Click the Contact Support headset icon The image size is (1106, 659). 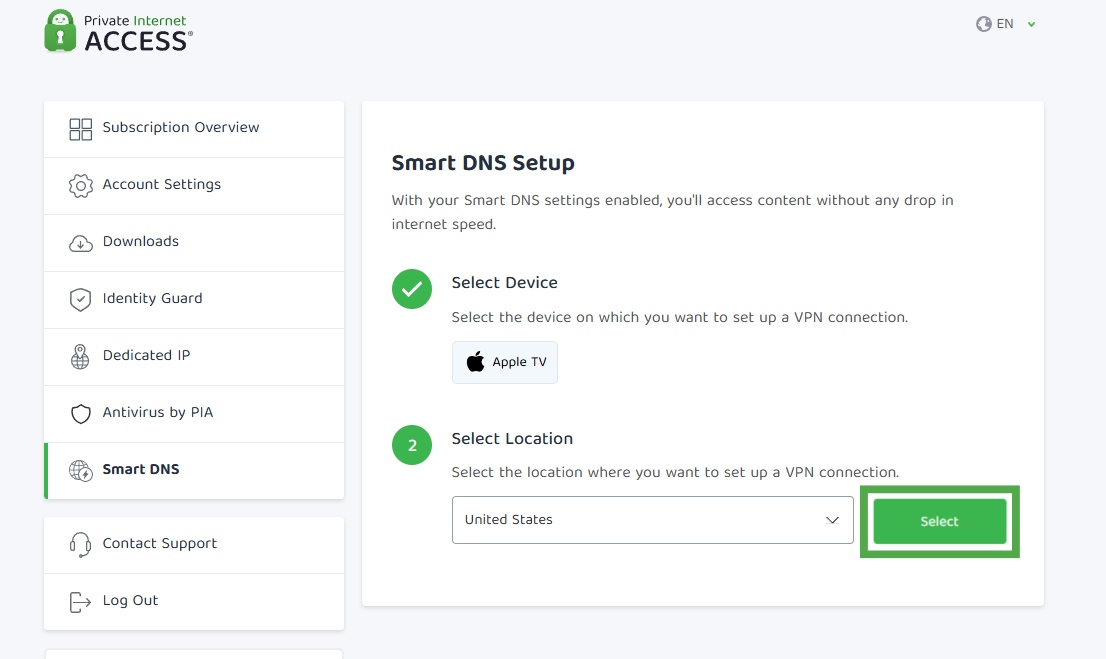(x=80, y=545)
